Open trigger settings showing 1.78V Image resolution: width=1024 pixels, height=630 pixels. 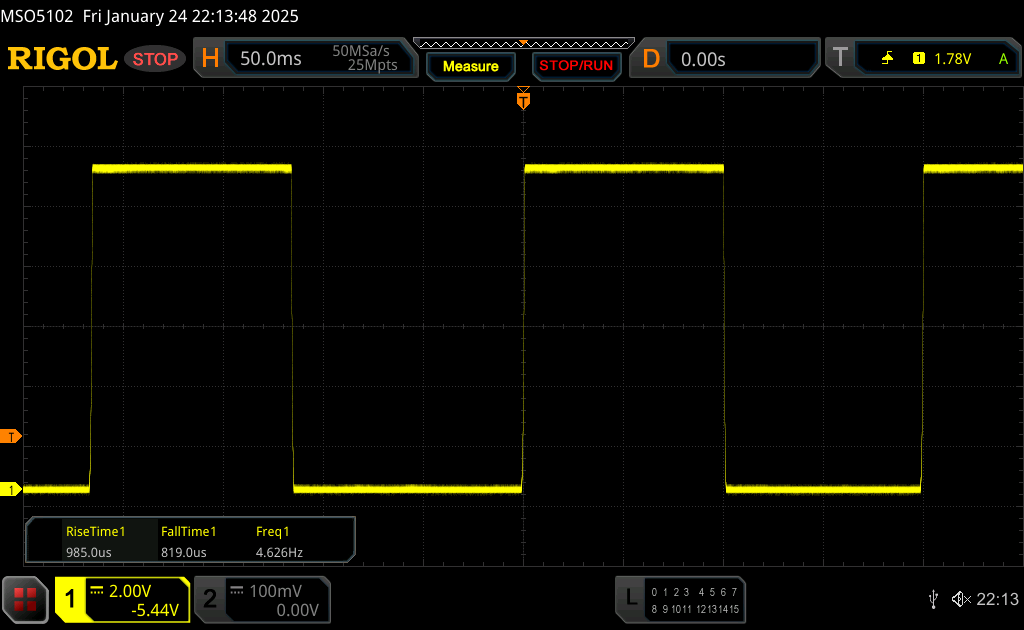pyautogui.click(x=940, y=59)
